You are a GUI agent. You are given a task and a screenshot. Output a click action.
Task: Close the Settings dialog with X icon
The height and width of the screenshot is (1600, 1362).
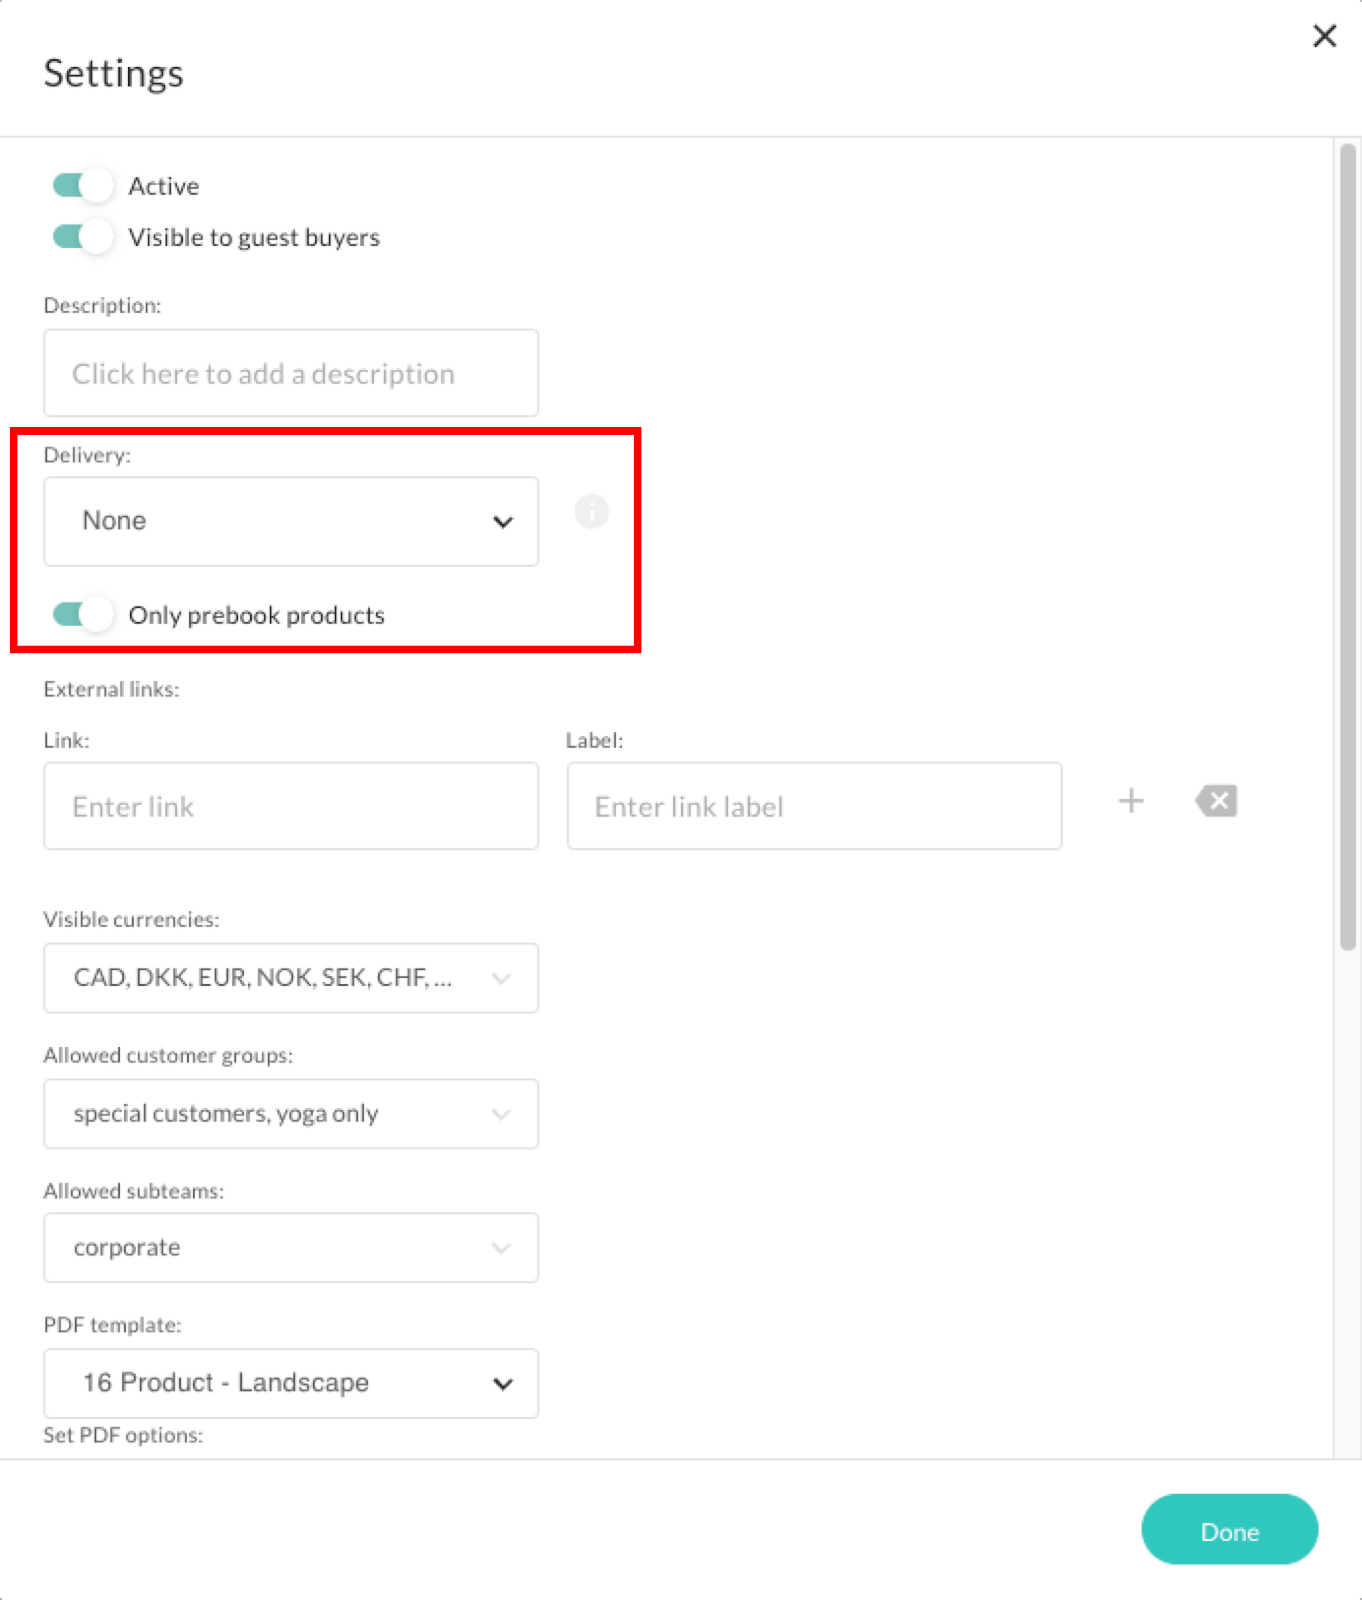pyautogui.click(x=1324, y=36)
